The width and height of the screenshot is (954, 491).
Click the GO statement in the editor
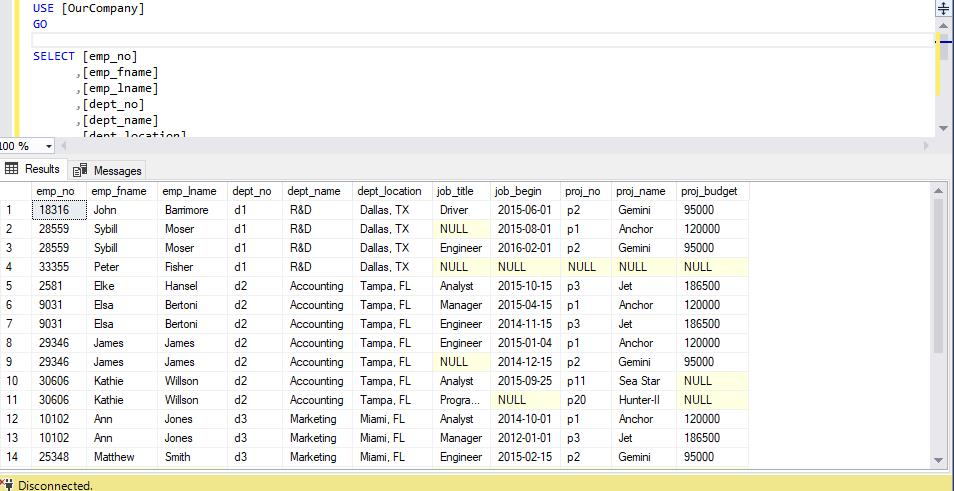40,25
